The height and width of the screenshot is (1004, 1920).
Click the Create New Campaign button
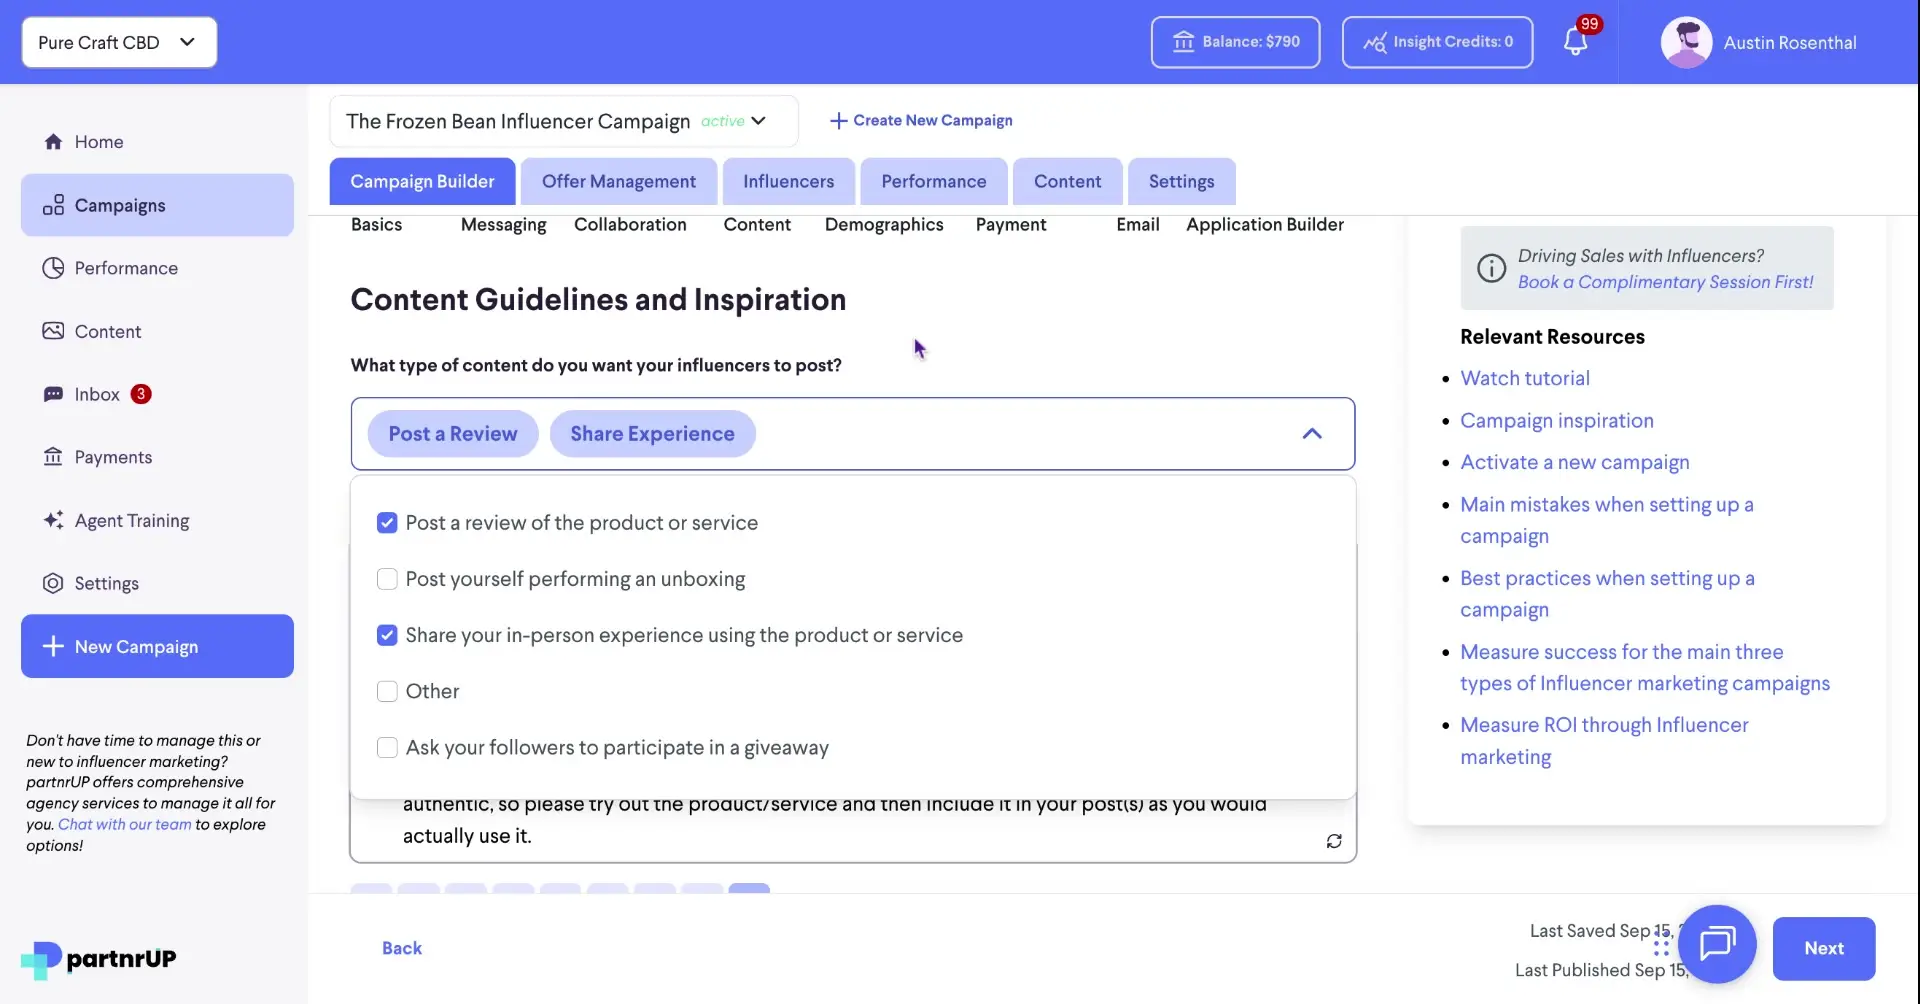click(920, 120)
